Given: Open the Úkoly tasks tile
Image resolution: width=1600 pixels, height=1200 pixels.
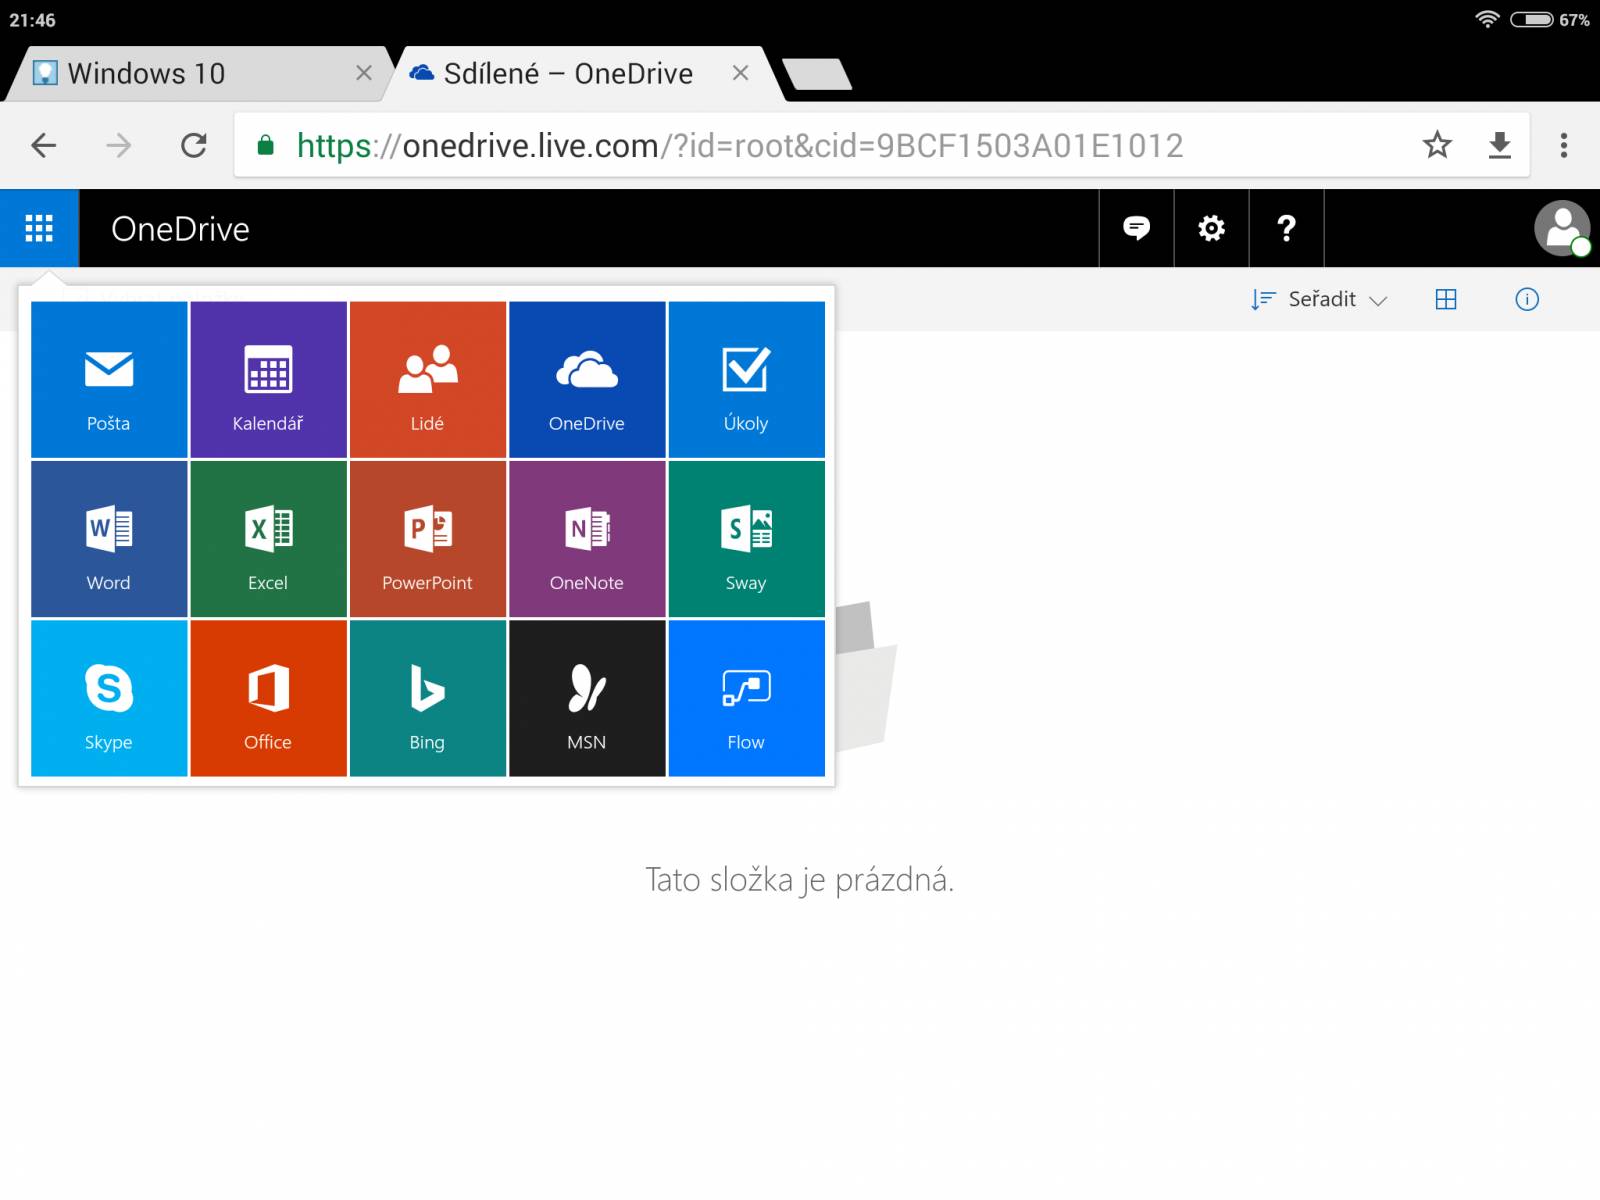Looking at the screenshot, I should (x=746, y=379).
